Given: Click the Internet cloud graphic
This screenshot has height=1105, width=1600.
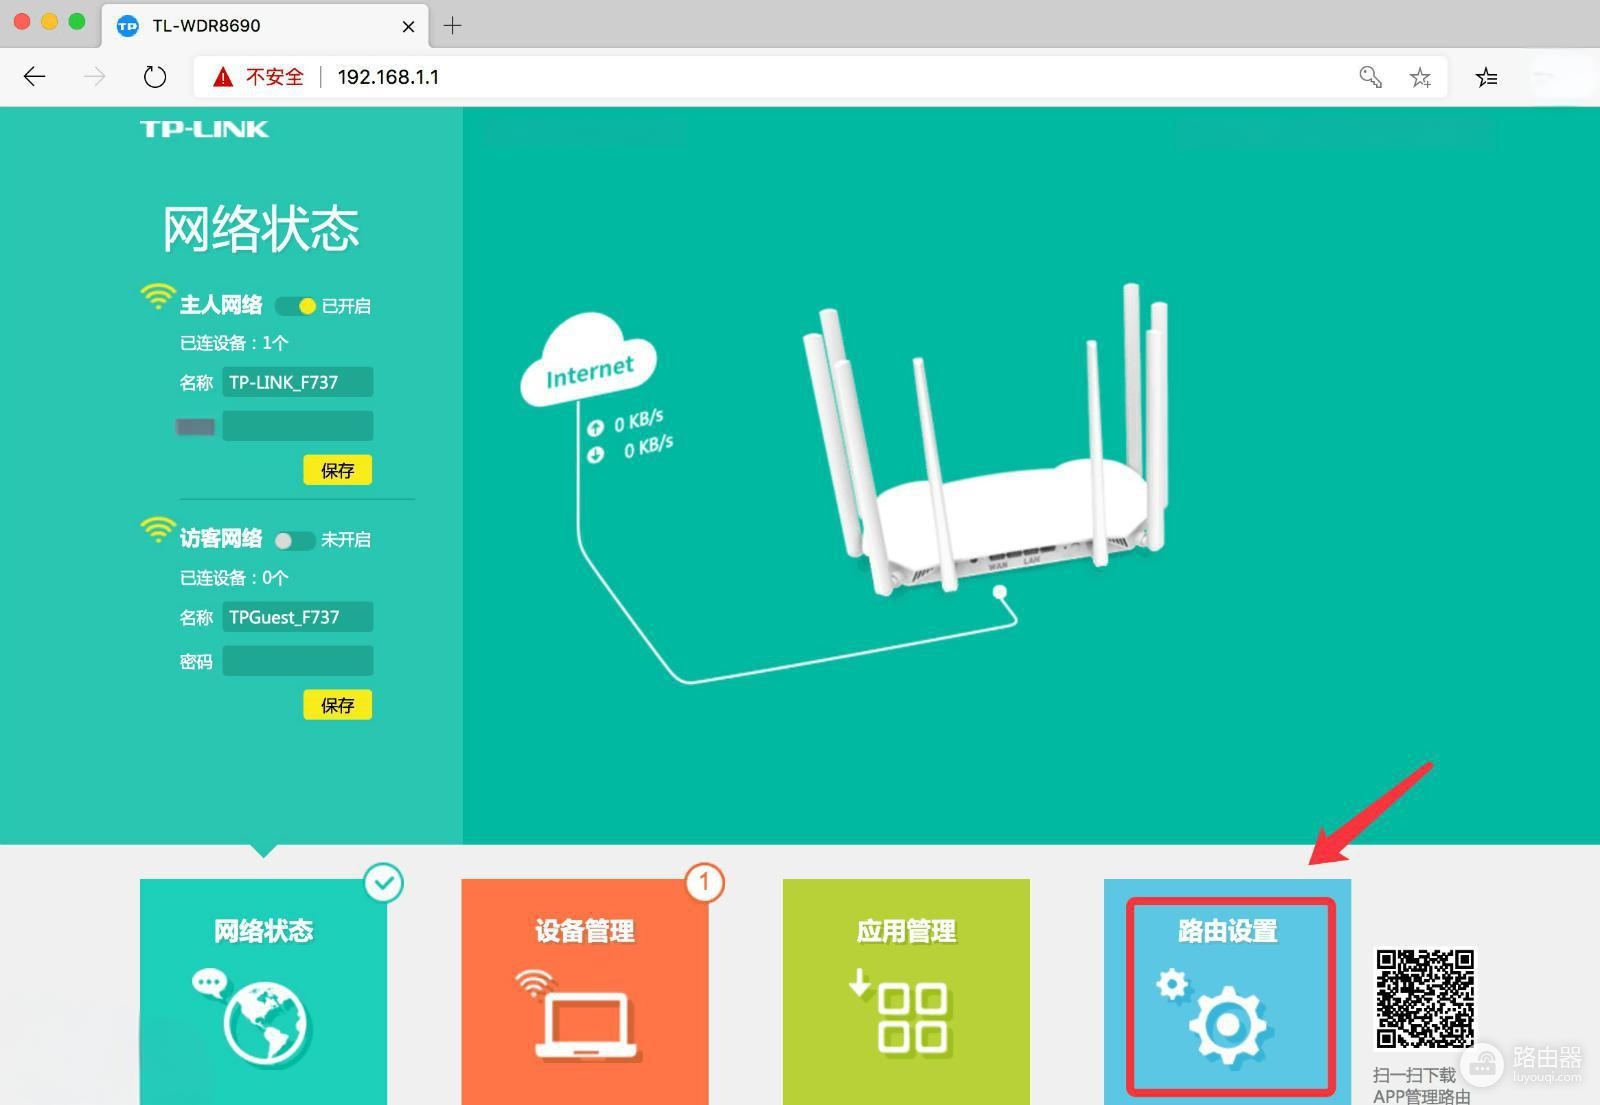Looking at the screenshot, I should (x=589, y=360).
